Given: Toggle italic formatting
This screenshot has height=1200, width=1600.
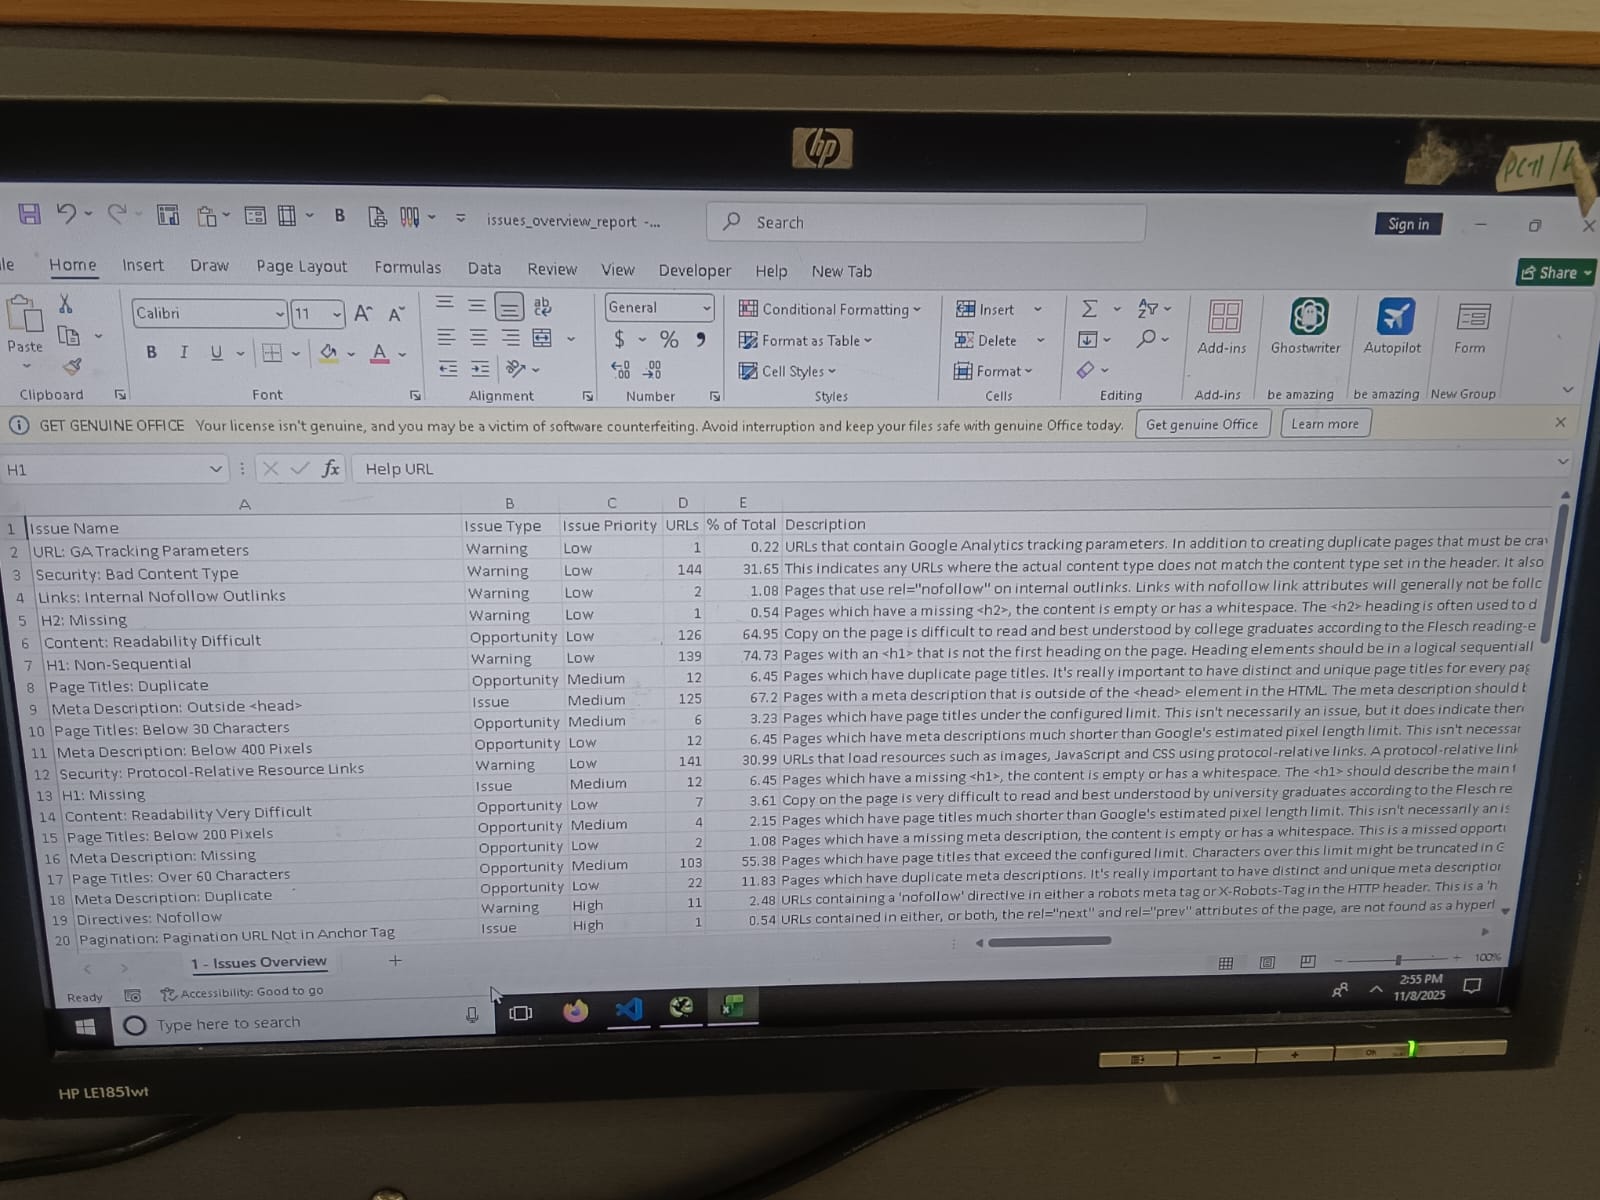Looking at the screenshot, I should pos(184,352).
